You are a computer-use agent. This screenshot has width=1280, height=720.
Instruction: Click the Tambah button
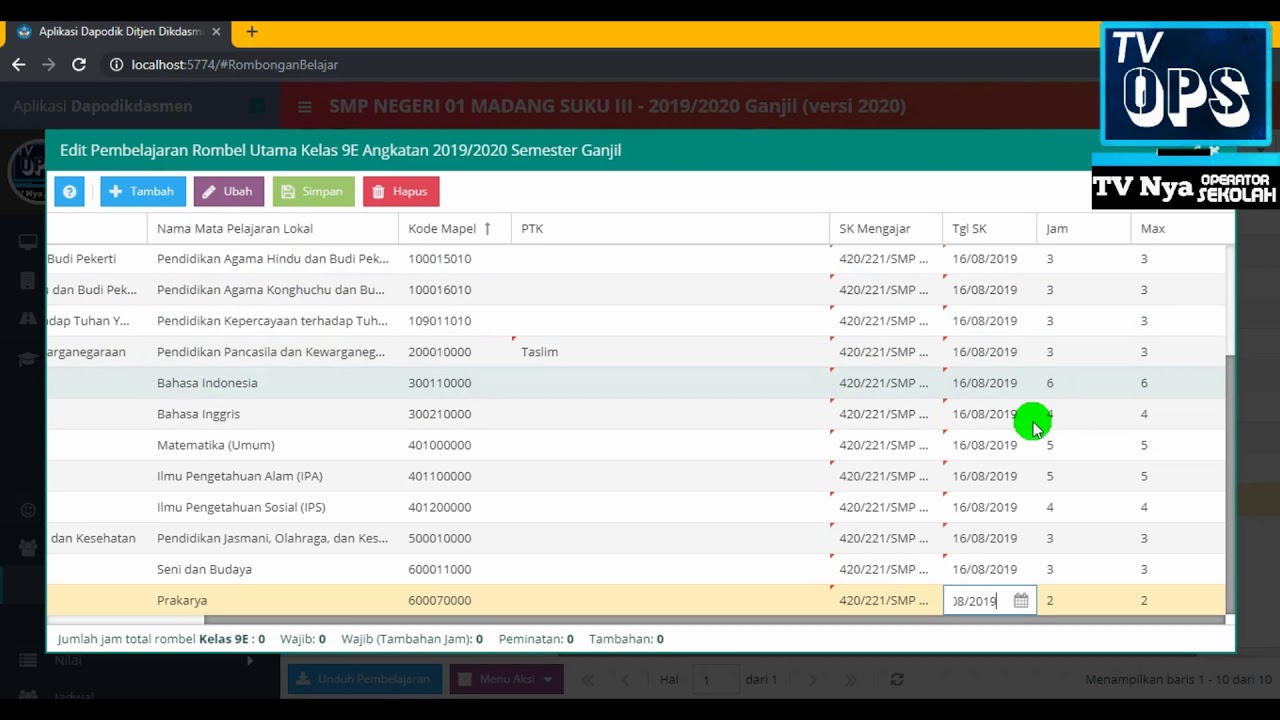pos(142,191)
